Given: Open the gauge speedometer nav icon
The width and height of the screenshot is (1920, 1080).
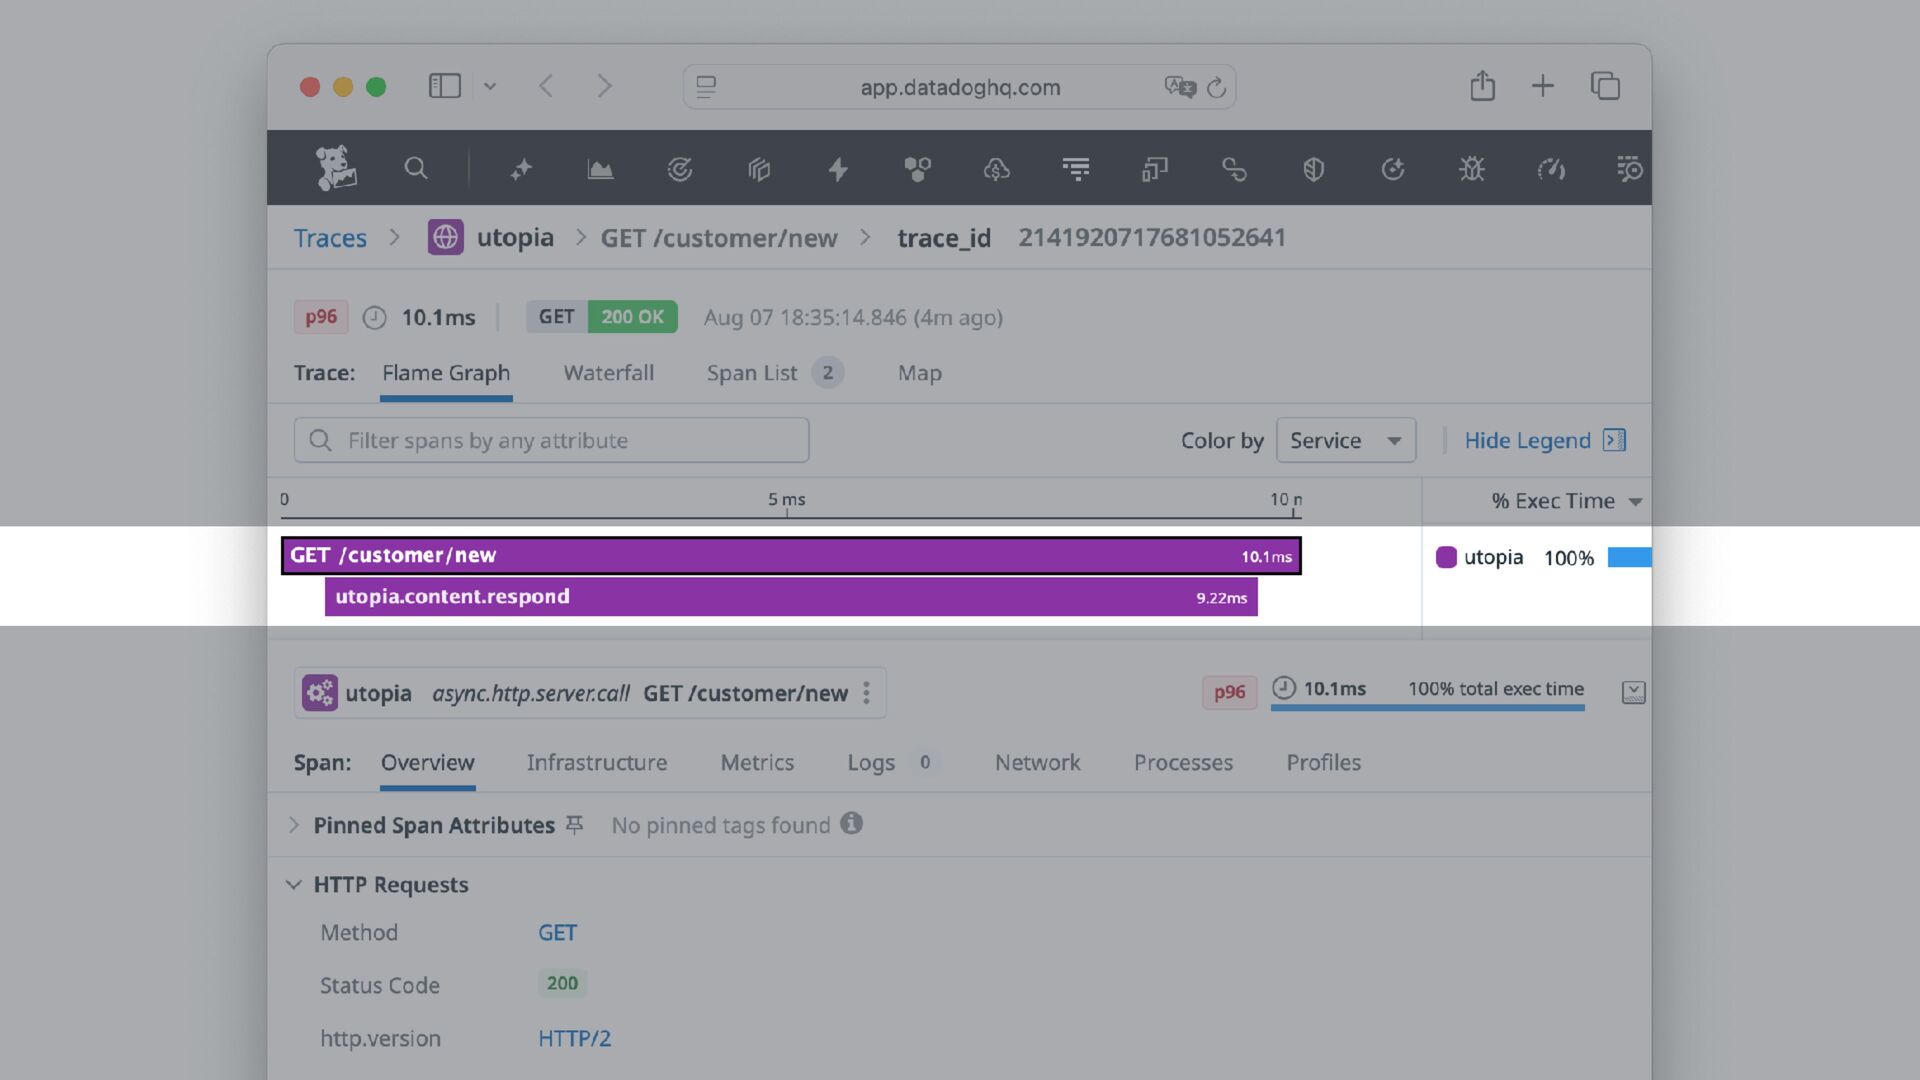Looking at the screenshot, I should 1551,169.
